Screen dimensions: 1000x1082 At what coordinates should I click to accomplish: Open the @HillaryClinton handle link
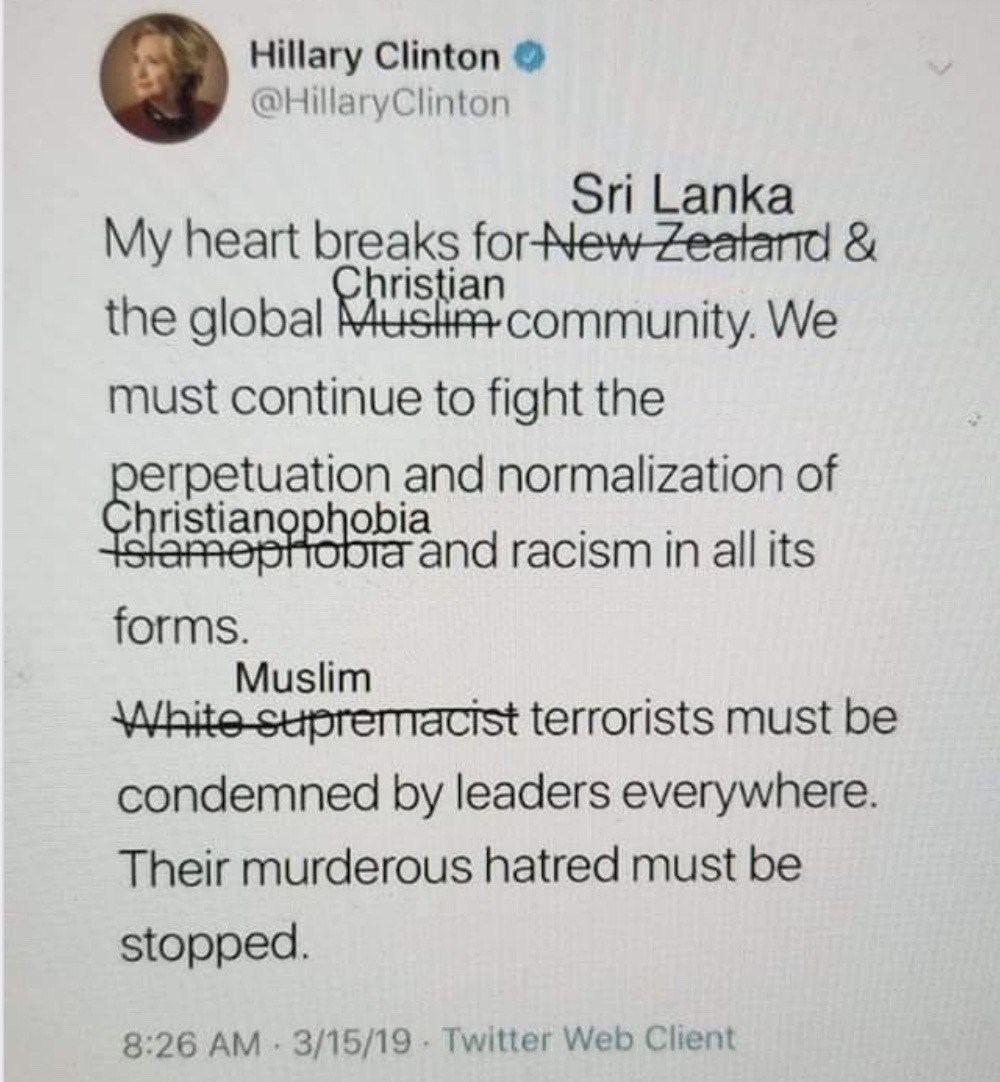coord(380,104)
